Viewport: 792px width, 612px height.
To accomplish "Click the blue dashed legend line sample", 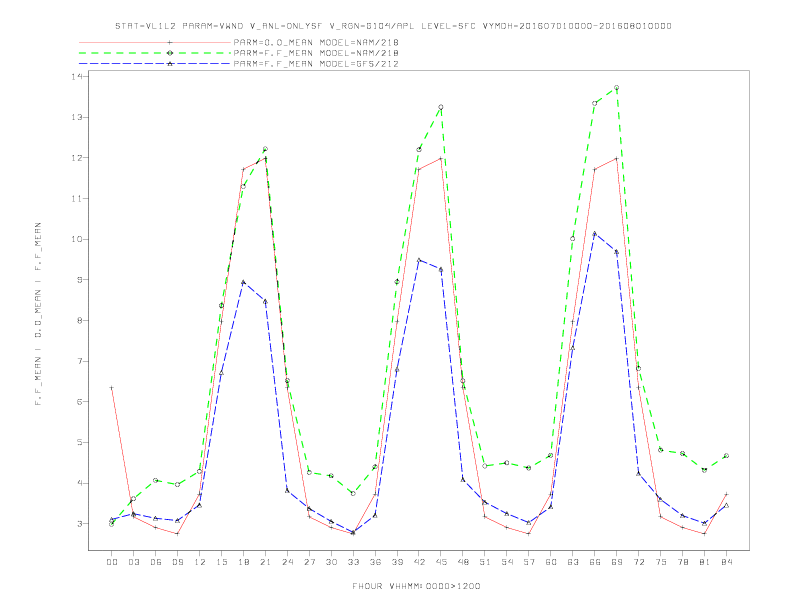I will coord(155,64).
